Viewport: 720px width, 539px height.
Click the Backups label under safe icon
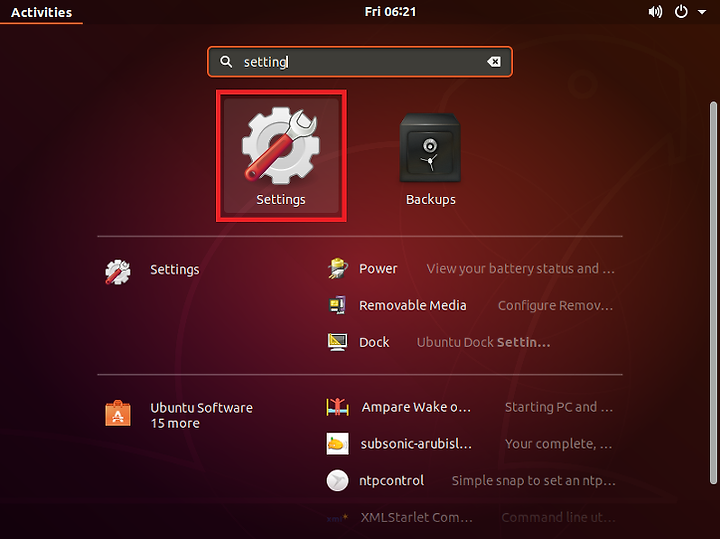pyautogui.click(x=431, y=200)
